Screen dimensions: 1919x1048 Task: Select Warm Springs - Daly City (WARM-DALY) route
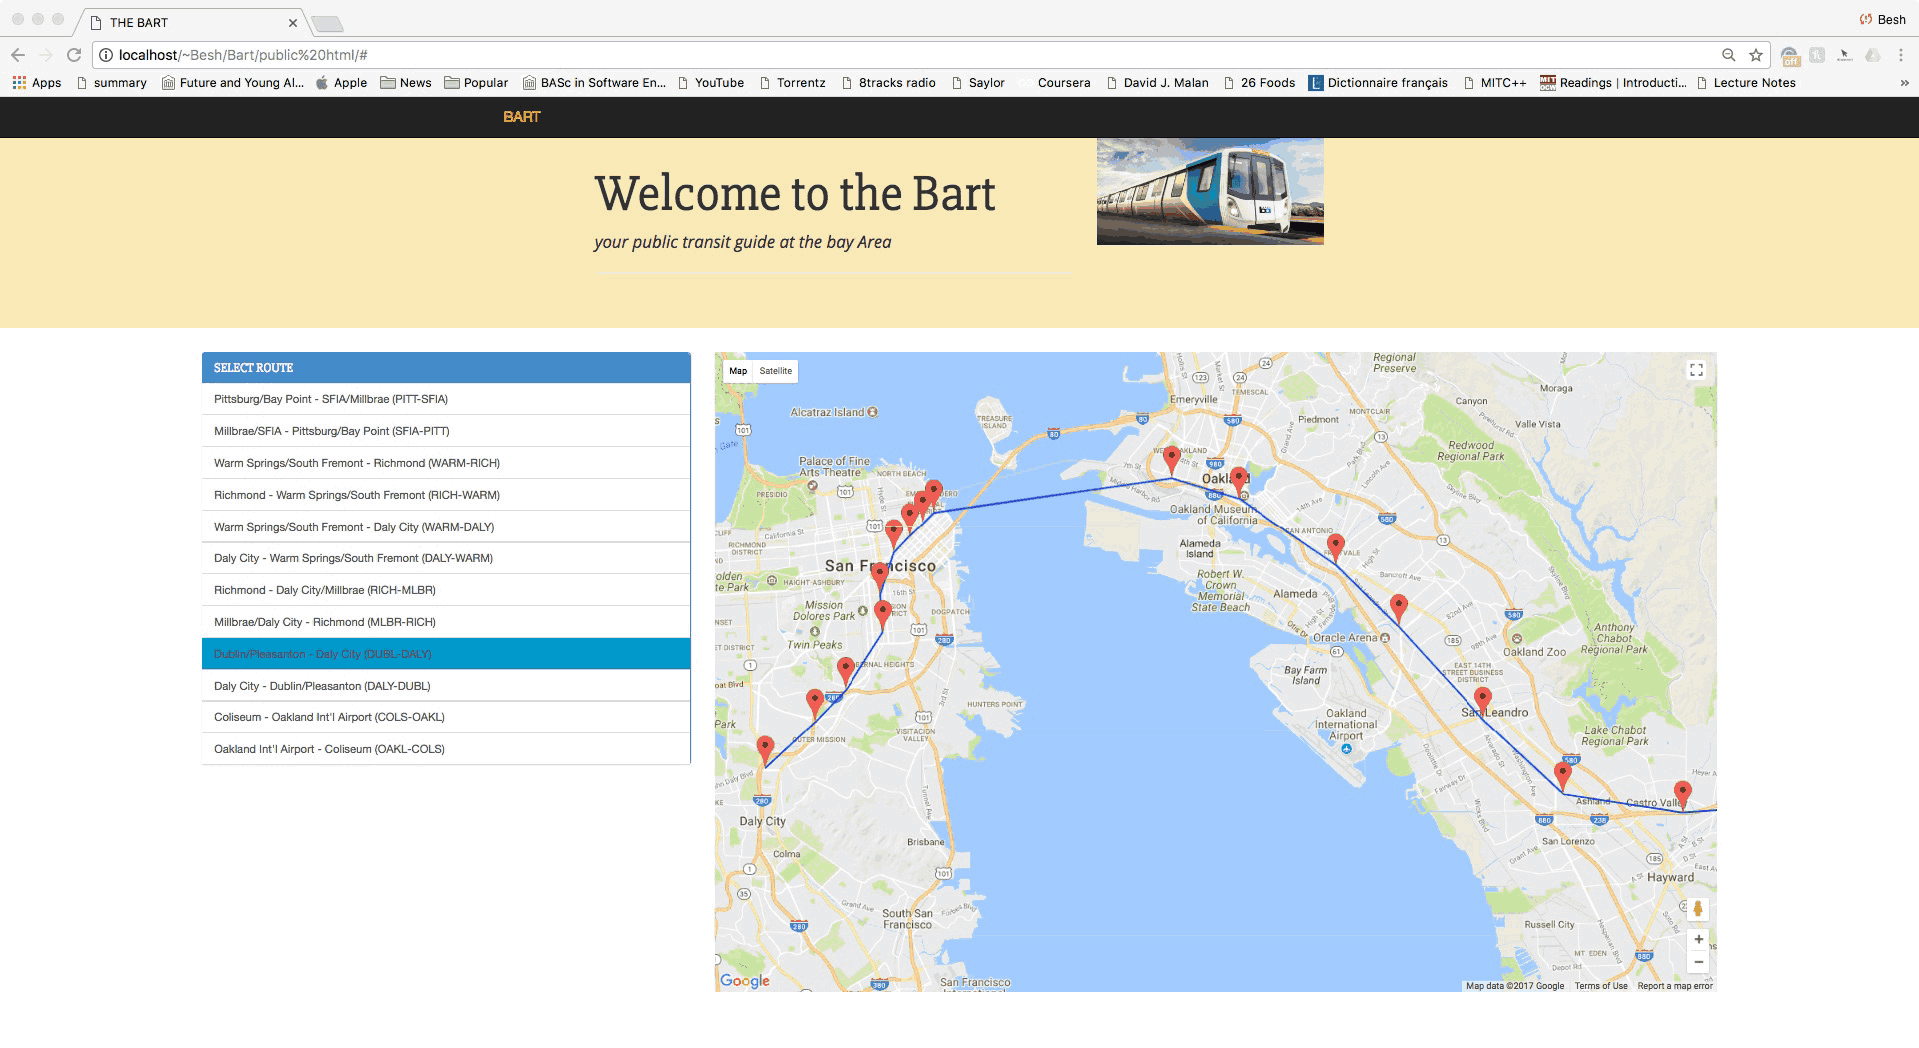click(446, 527)
